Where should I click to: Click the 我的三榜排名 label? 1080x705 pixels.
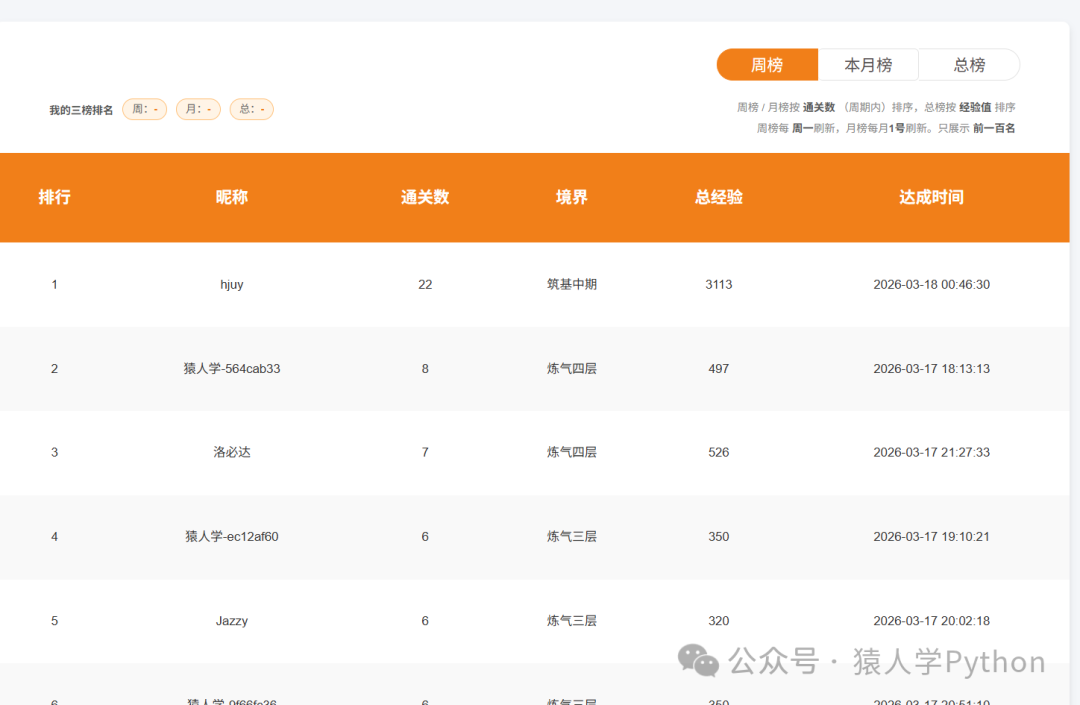point(81,110)
